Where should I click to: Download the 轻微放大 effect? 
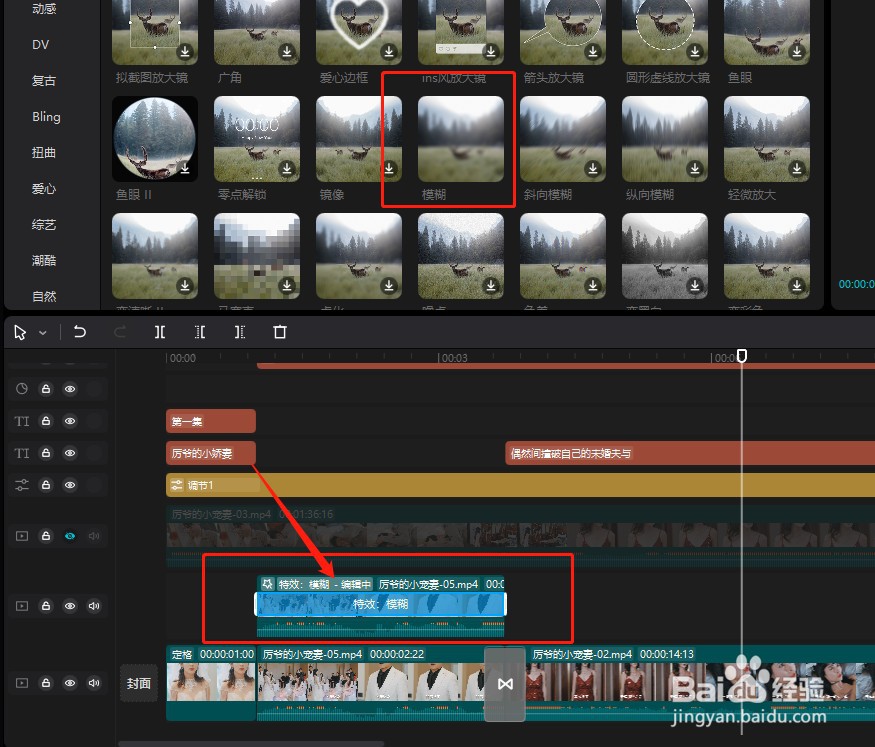(797, 168)
